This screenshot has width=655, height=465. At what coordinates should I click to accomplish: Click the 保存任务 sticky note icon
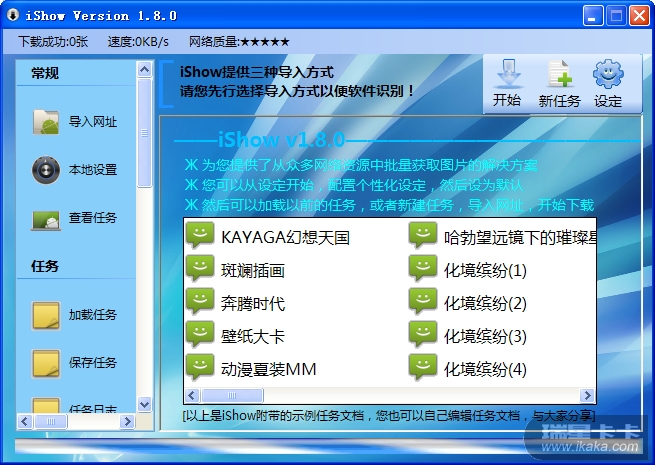point(46,363)
